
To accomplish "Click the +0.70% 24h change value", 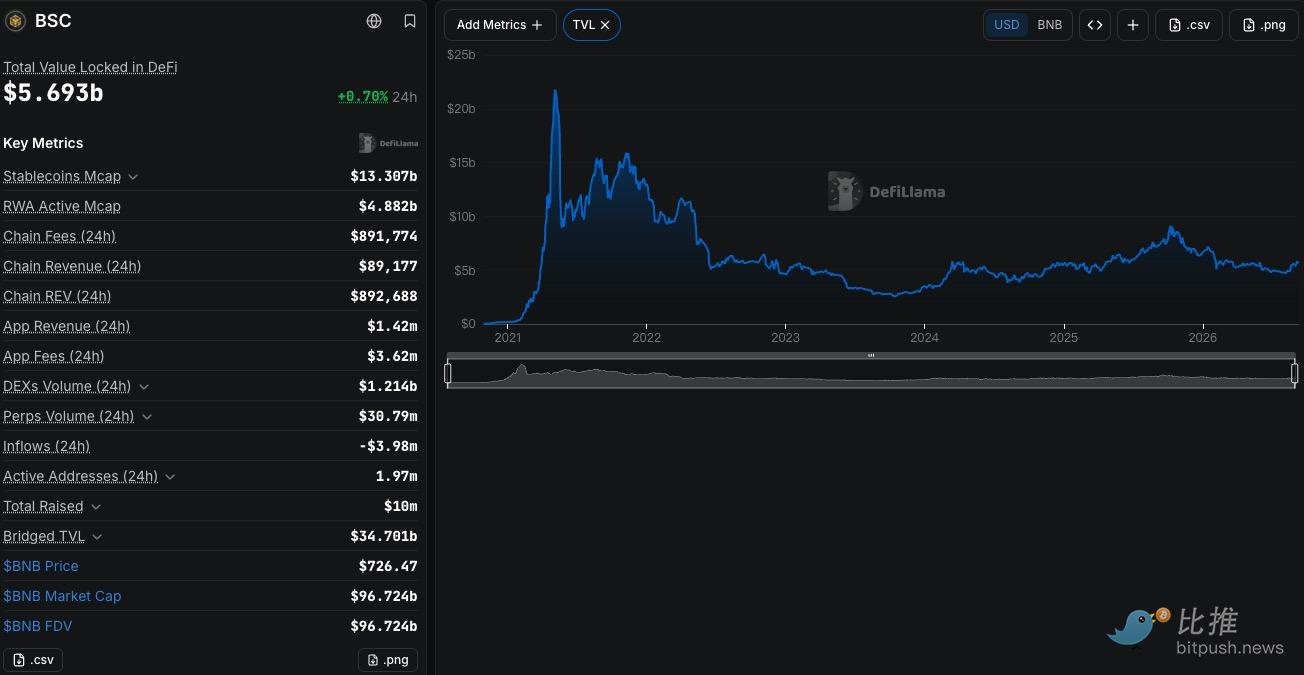I will pos(363,97).
